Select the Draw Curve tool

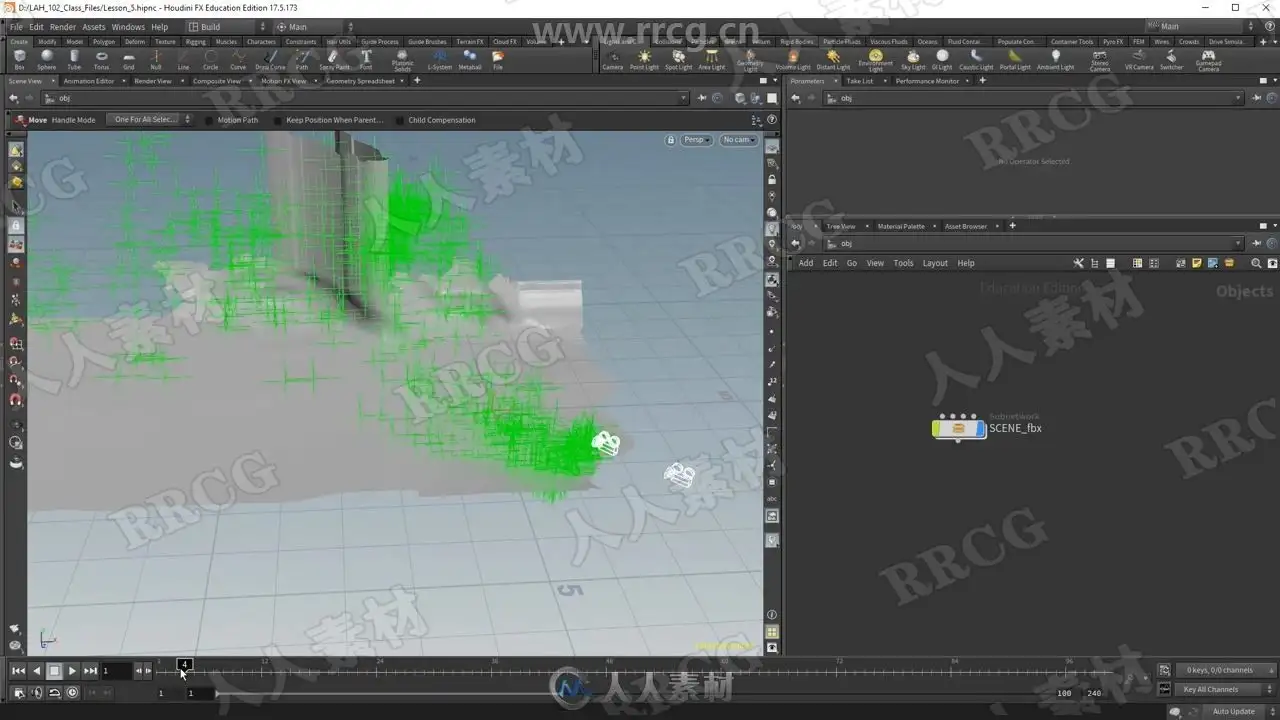[x=270, y=60]
